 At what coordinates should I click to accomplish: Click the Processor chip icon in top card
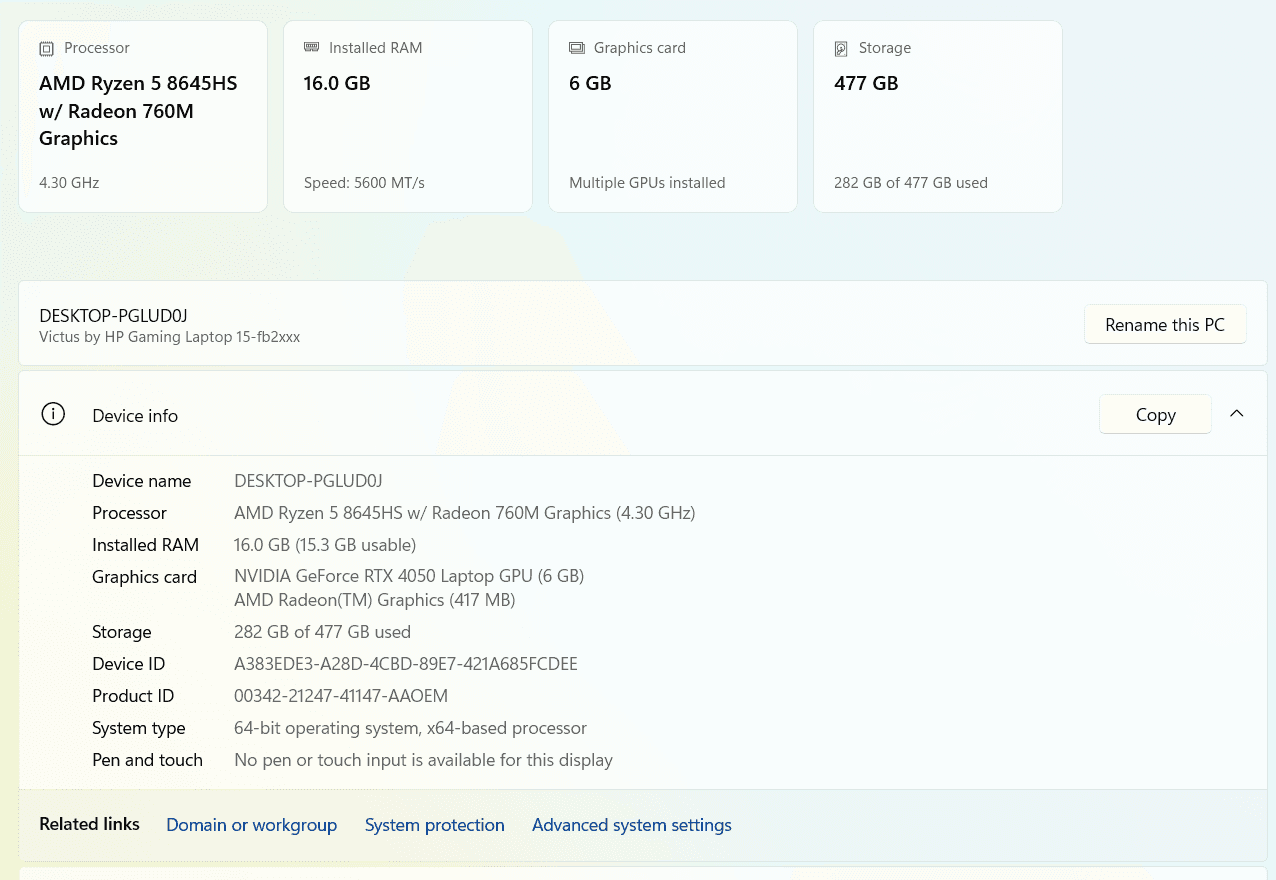point(46,48)
